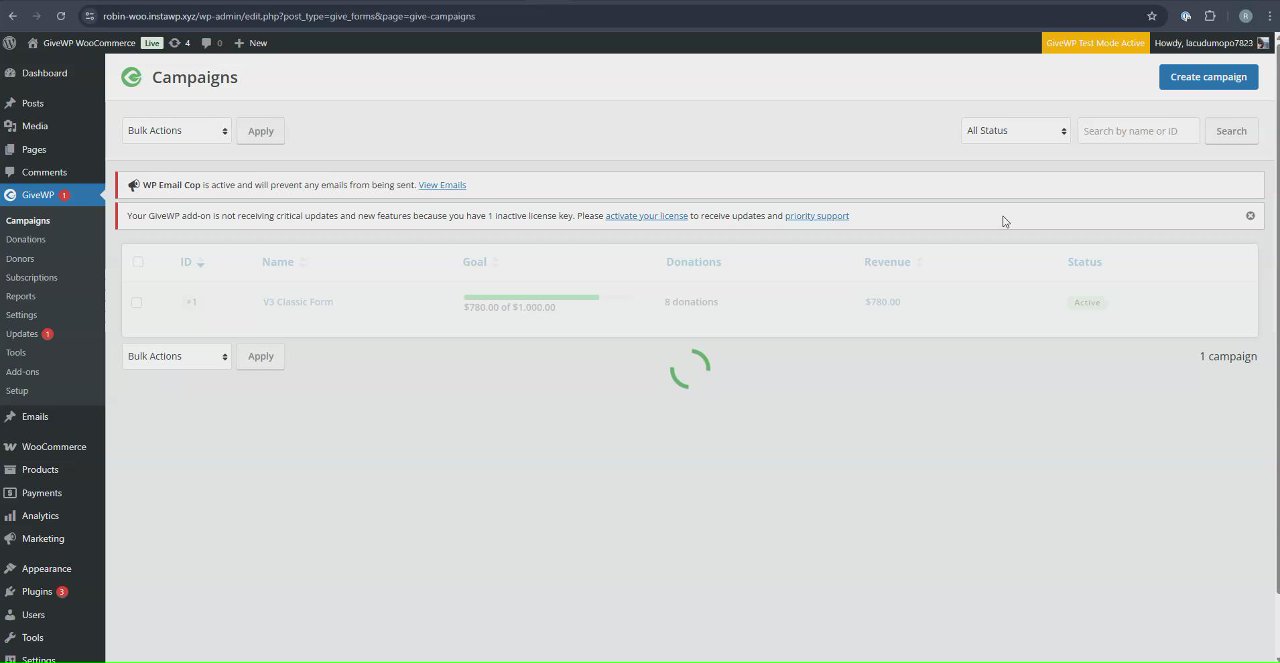
Task: Open Dashboard in the sidebar
Action: (x=44, y=73)
